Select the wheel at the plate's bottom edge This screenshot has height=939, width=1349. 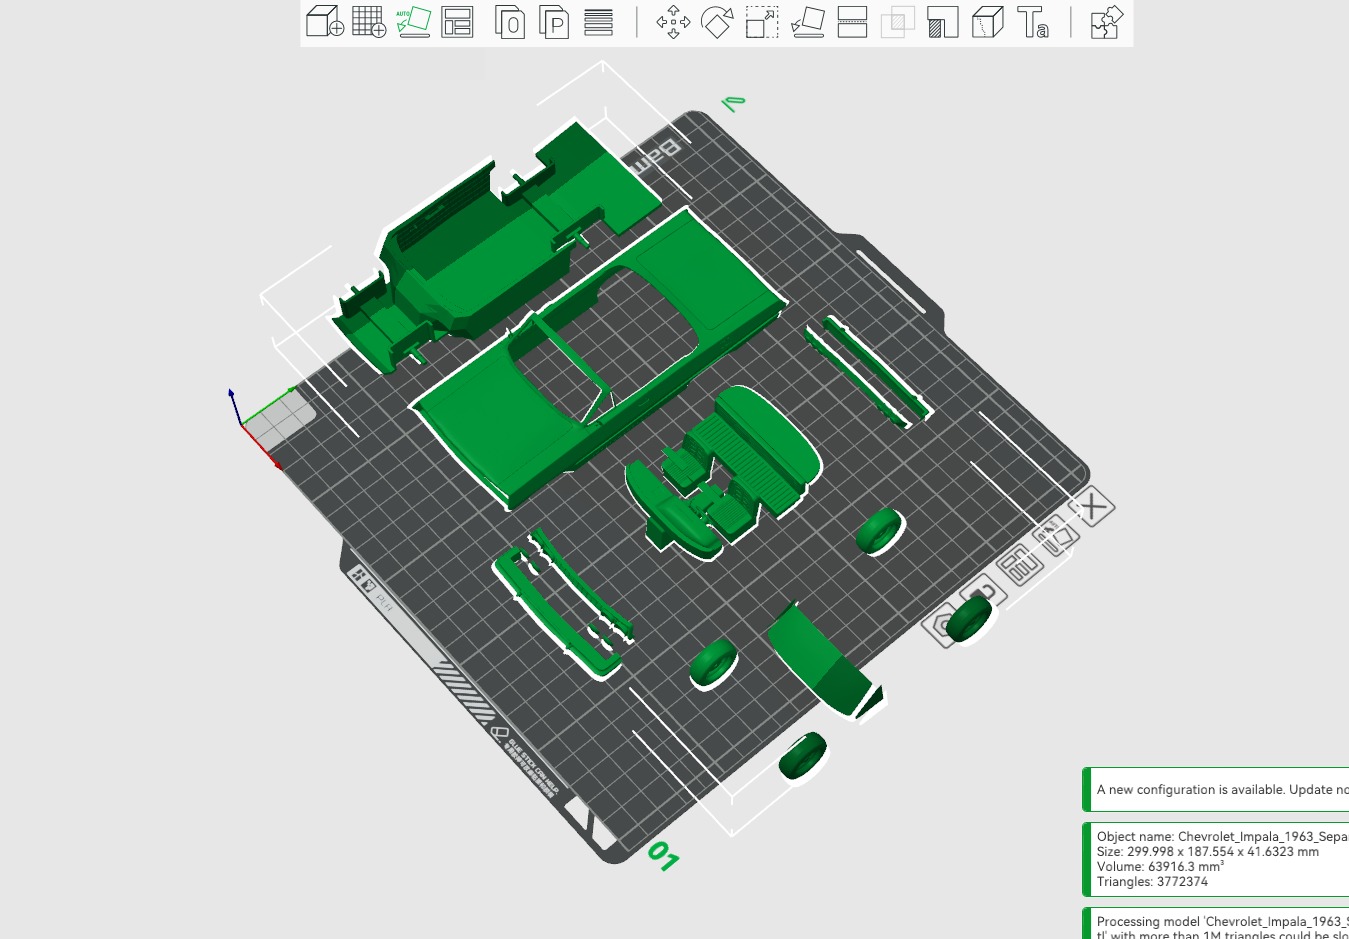[x=804, y=757]
